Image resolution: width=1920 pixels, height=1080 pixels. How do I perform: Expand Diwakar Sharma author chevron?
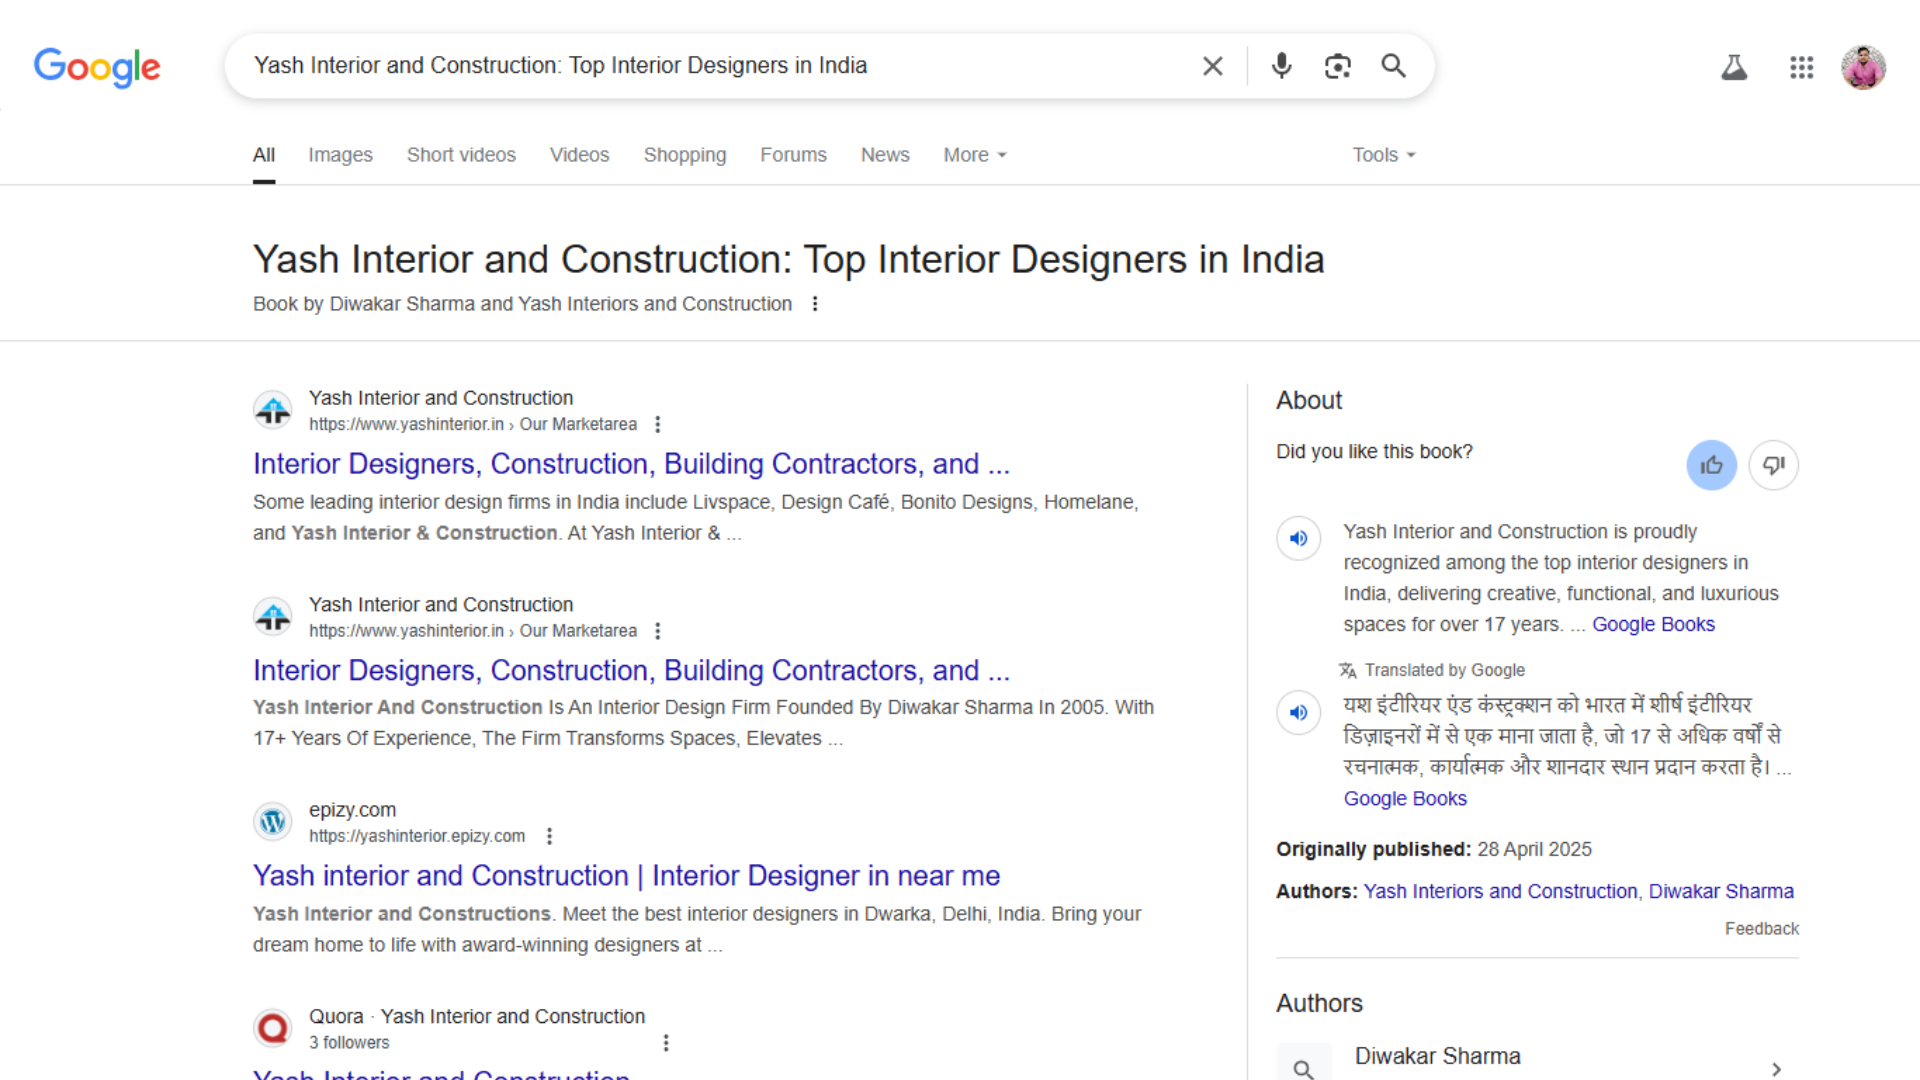coord(1776,1068)
